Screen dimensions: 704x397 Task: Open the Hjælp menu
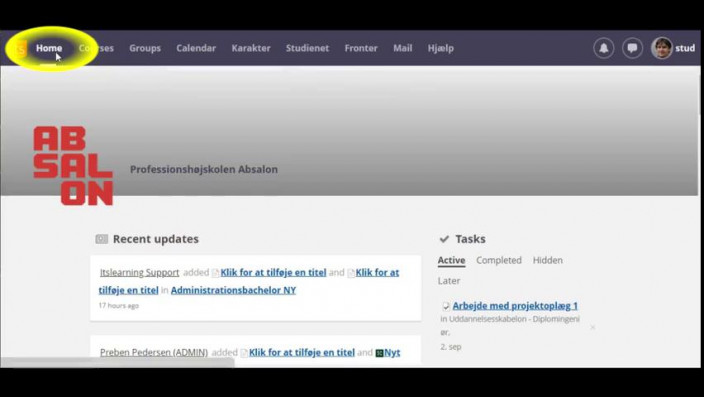click(441, 49)
